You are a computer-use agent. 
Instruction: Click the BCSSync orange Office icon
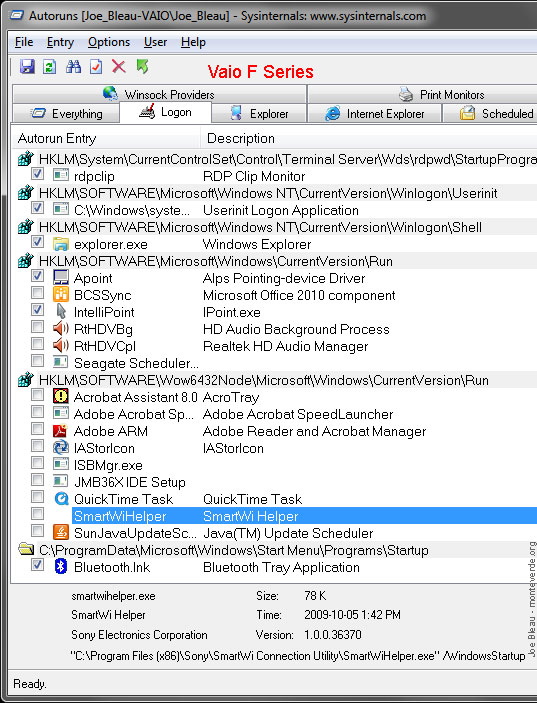click(61, 295)
